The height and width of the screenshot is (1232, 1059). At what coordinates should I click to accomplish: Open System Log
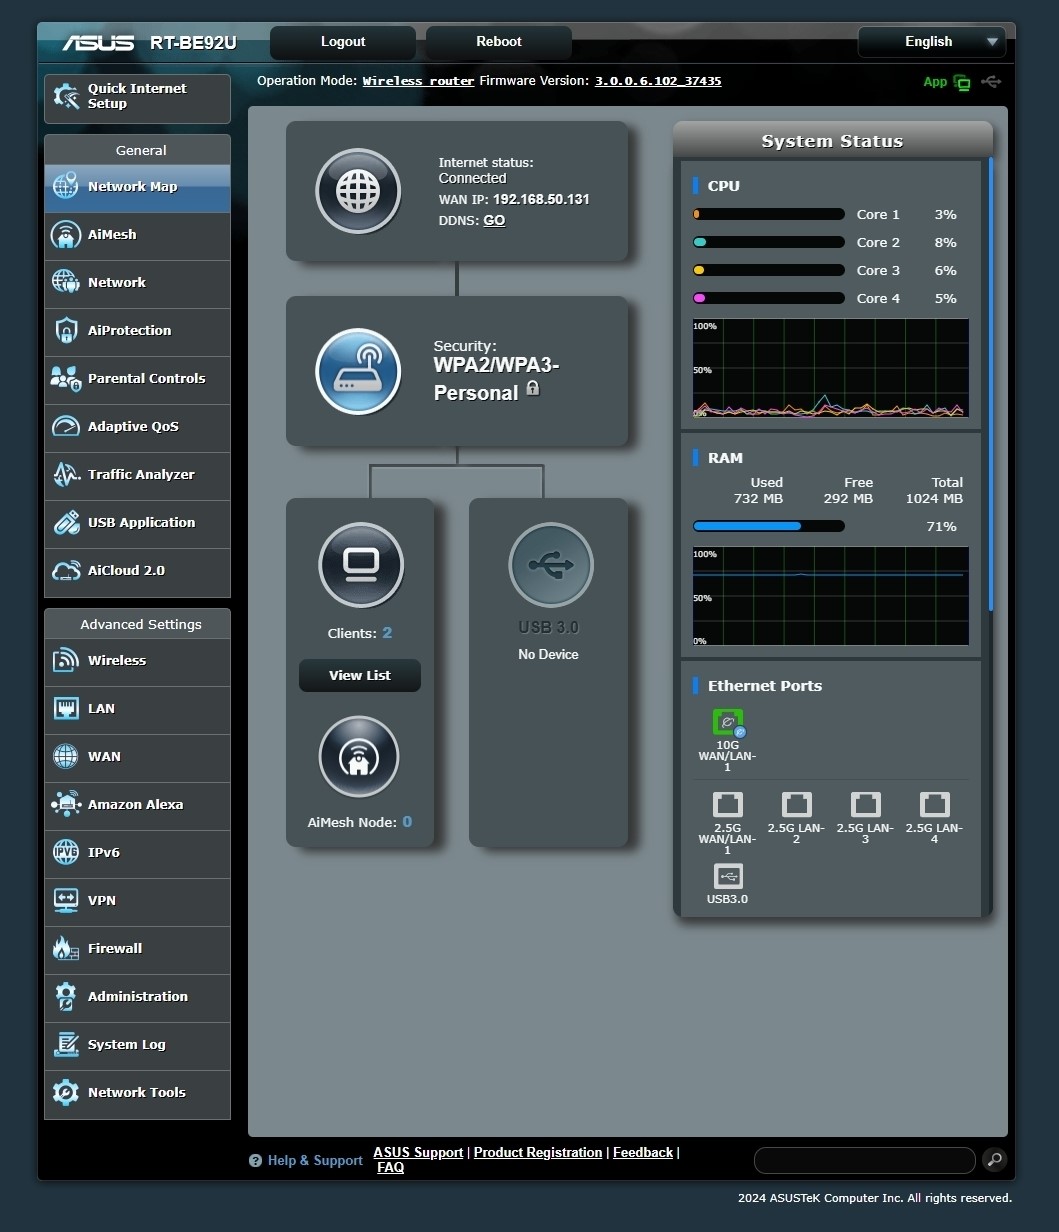pos(137,1046)
